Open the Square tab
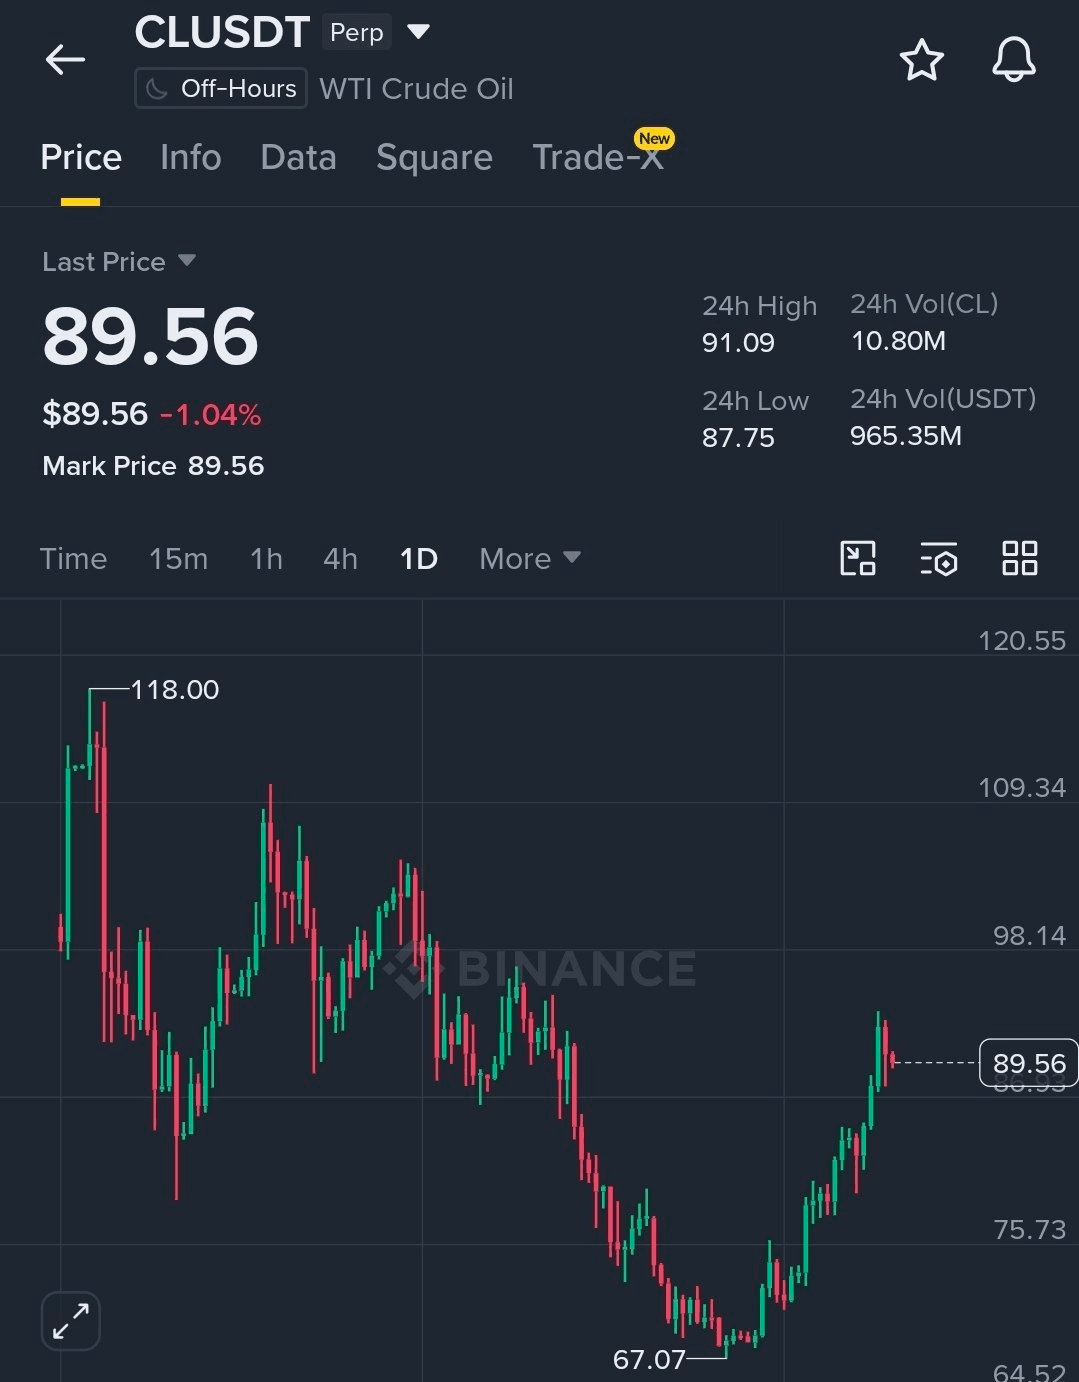 [x=434, y=157]
